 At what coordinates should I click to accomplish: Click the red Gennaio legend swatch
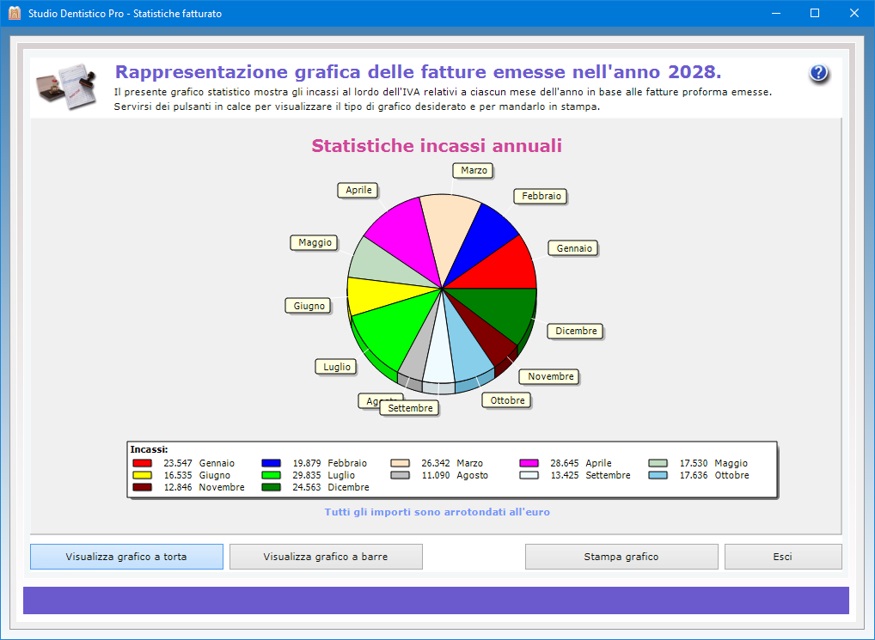(x=142, y=463)
